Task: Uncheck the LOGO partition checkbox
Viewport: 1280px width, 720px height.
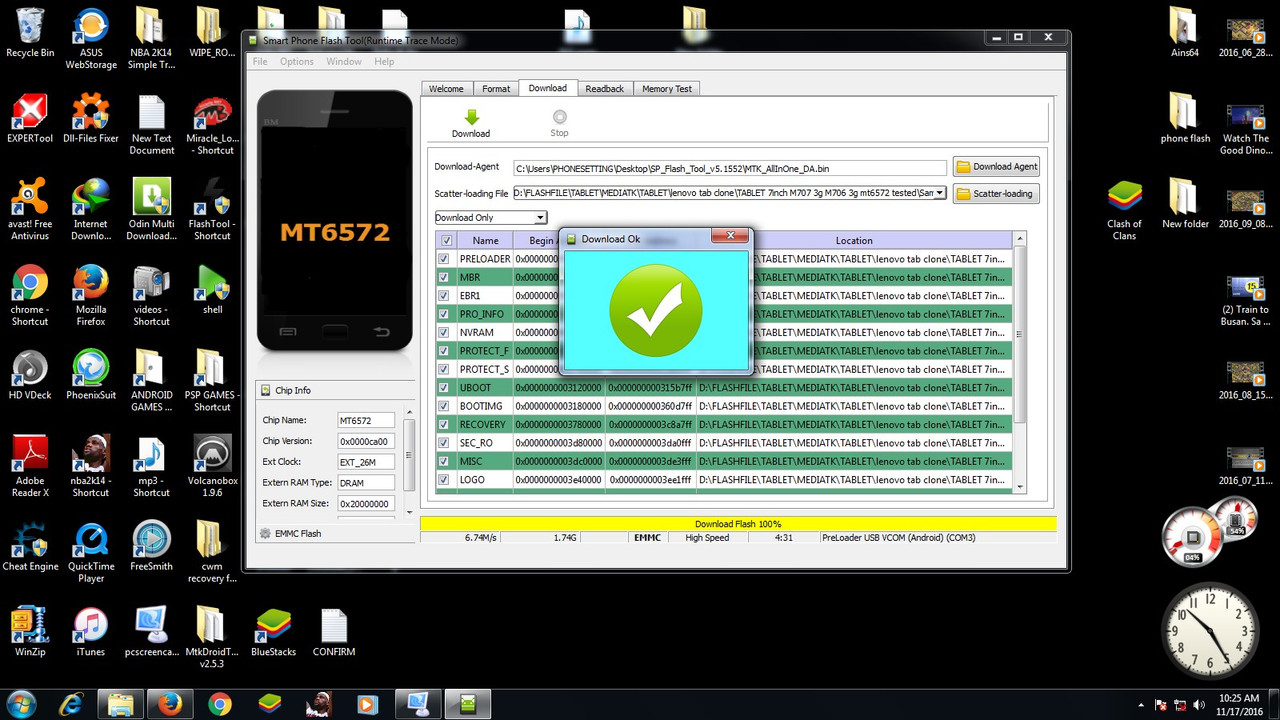Action: (444, 479)
